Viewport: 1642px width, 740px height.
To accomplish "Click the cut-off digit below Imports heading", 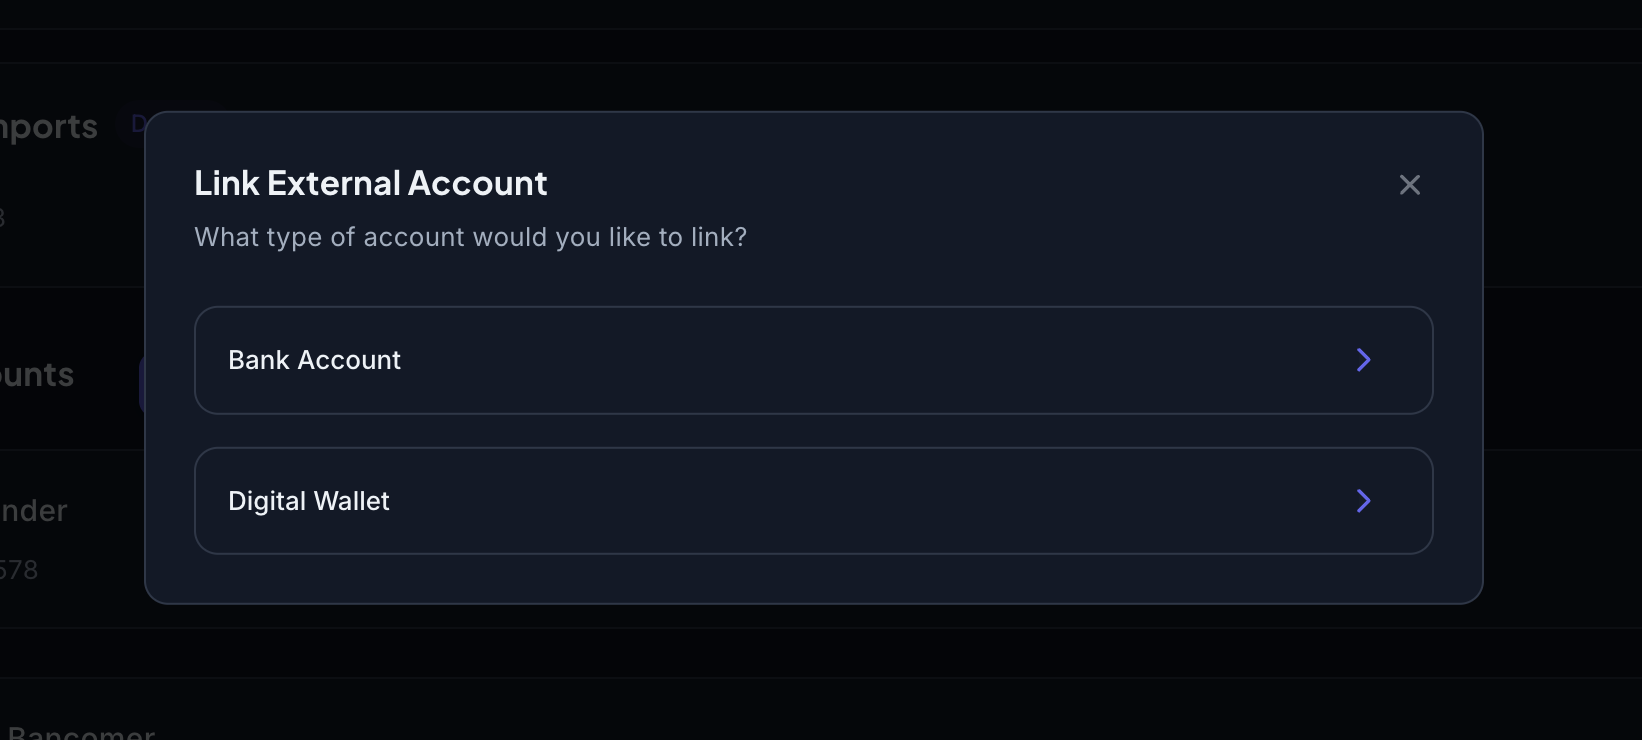I will [3, 217].
